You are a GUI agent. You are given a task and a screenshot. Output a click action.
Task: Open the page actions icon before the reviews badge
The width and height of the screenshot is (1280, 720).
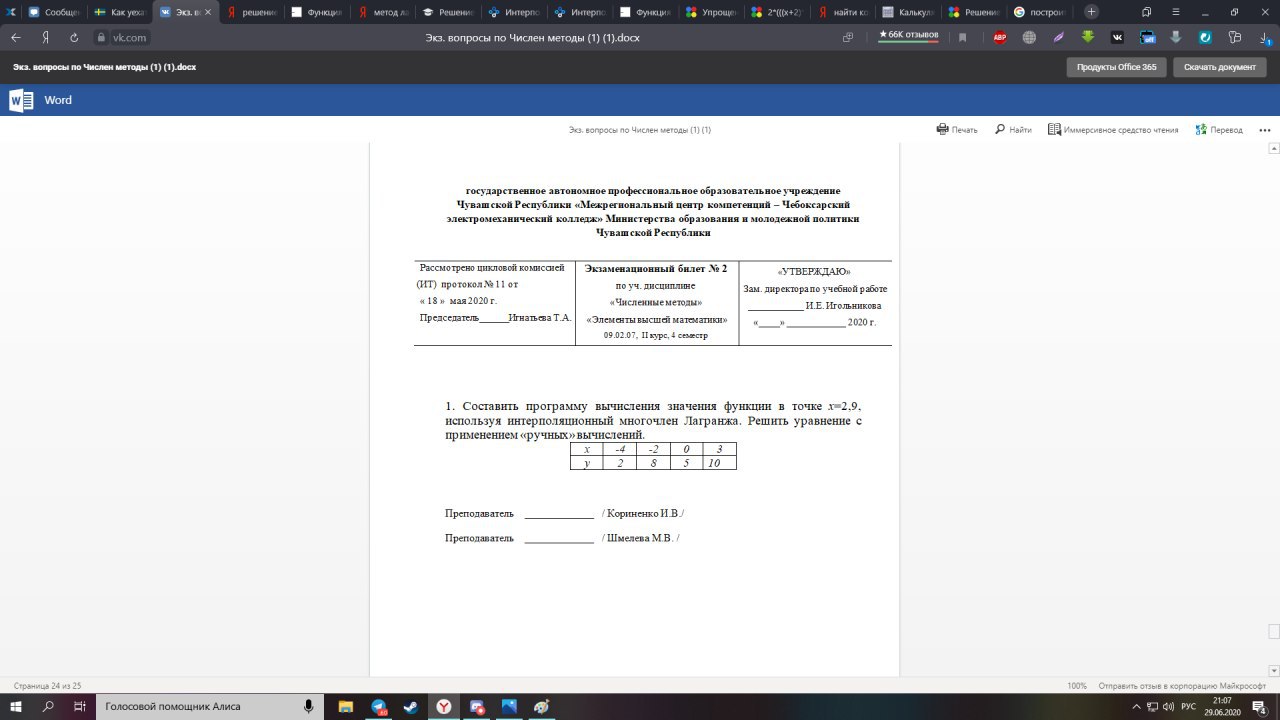click(x=848, y=37)
